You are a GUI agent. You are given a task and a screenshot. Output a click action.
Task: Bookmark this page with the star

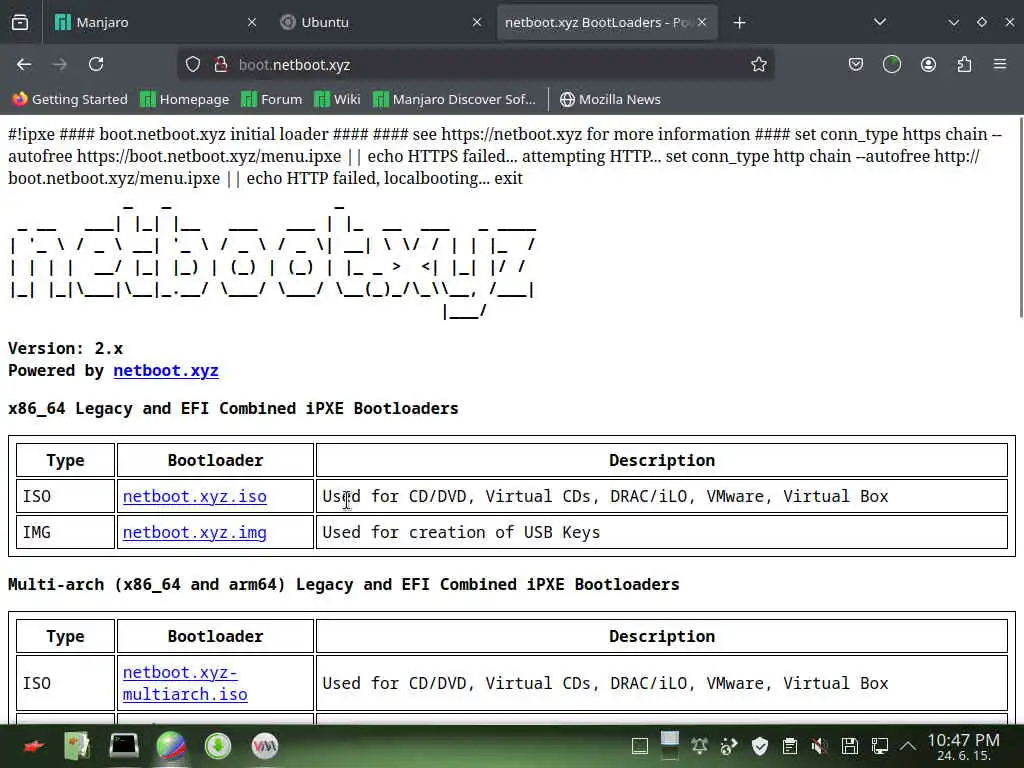[x=758, y=65]
